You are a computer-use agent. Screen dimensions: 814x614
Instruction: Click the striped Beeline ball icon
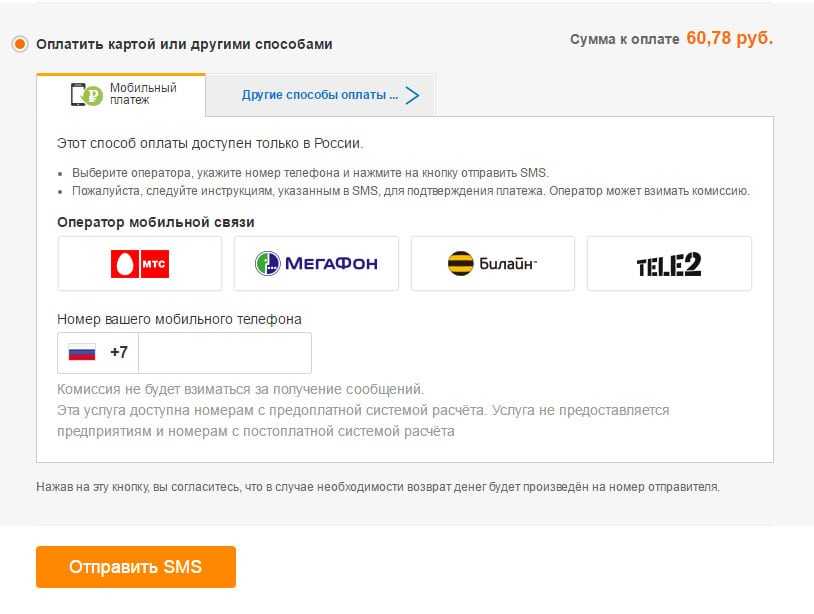click(460, 264)
